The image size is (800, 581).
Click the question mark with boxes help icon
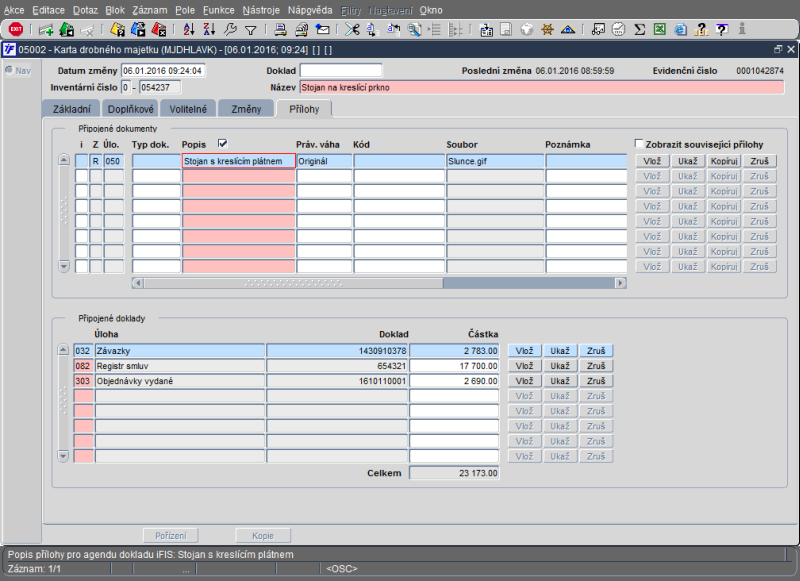tap(701, 30)
